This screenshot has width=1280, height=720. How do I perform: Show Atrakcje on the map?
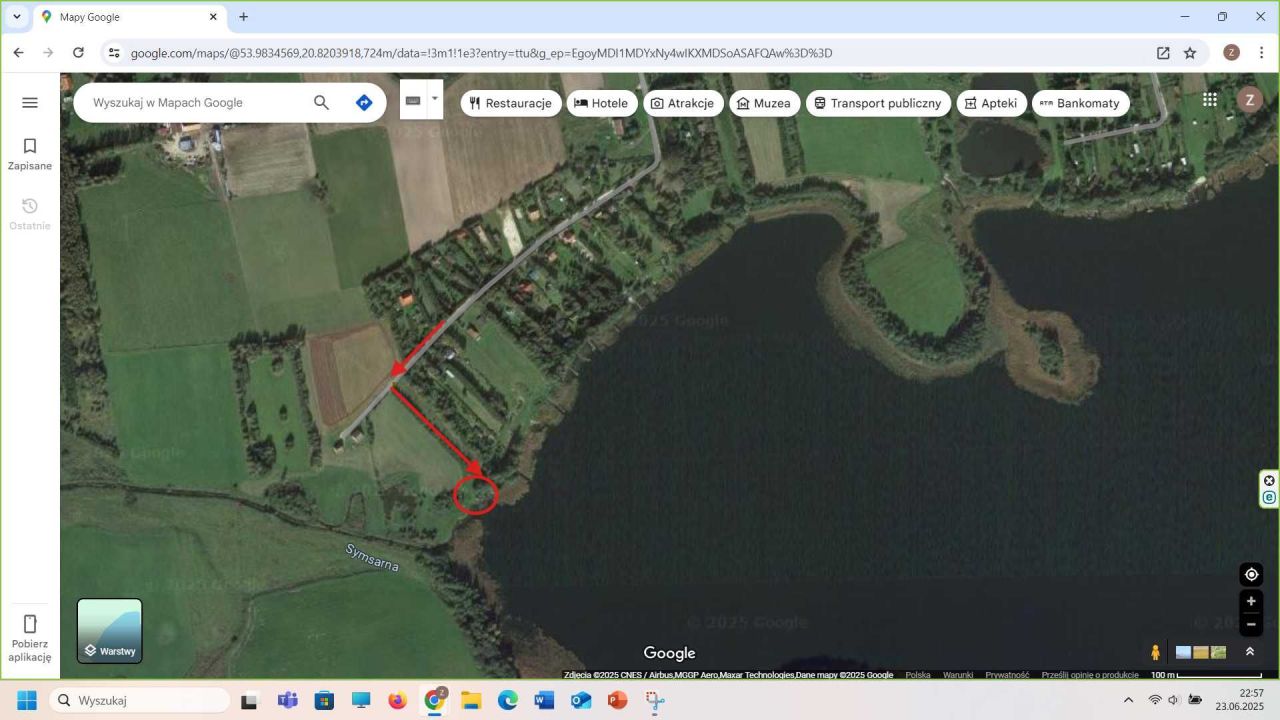683,103
